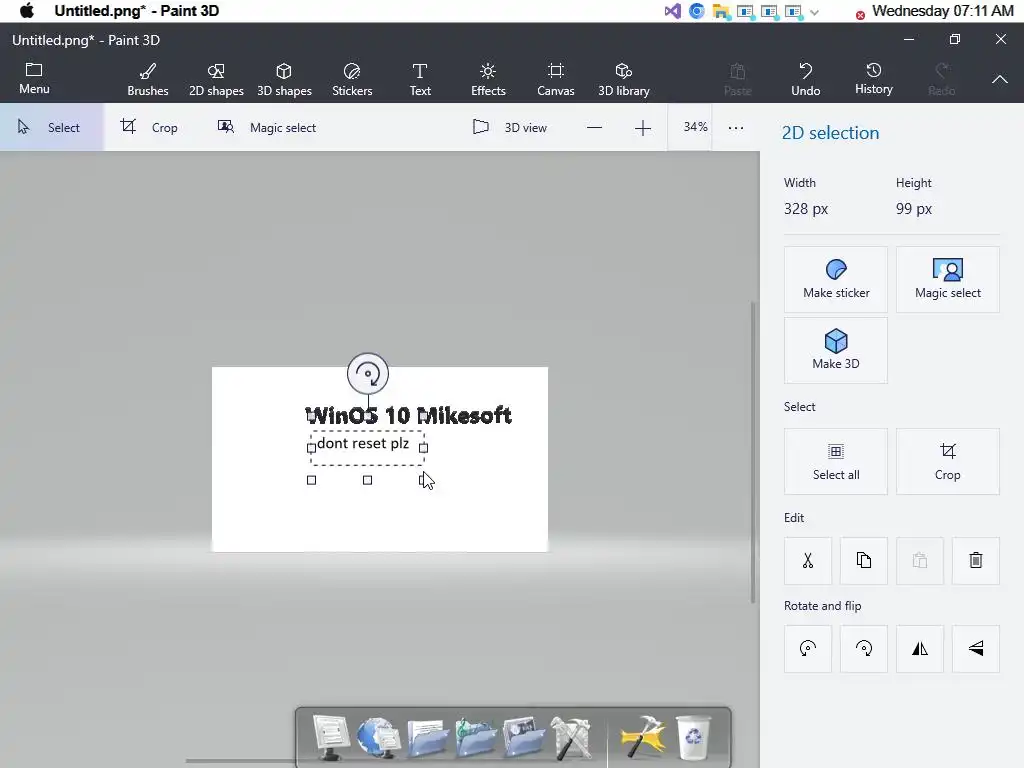Click the blue circular browser tray icon
The image size is (1024, 768).
click(x=697, y=11)
